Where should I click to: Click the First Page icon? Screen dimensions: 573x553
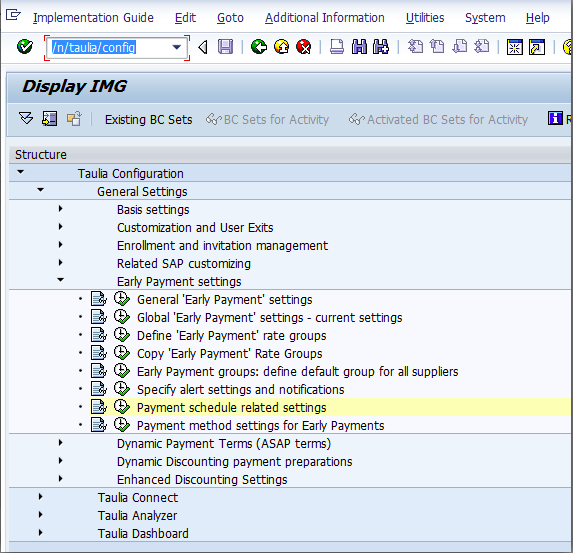pos(415,47)
